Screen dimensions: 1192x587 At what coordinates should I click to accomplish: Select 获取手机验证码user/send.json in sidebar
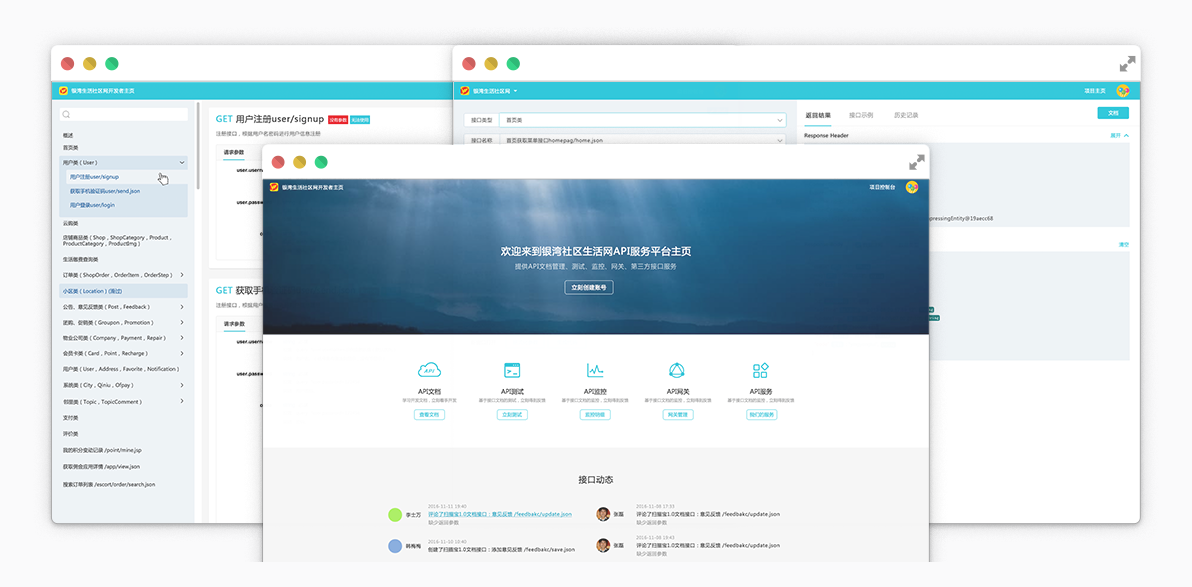[x=105, y=191]
